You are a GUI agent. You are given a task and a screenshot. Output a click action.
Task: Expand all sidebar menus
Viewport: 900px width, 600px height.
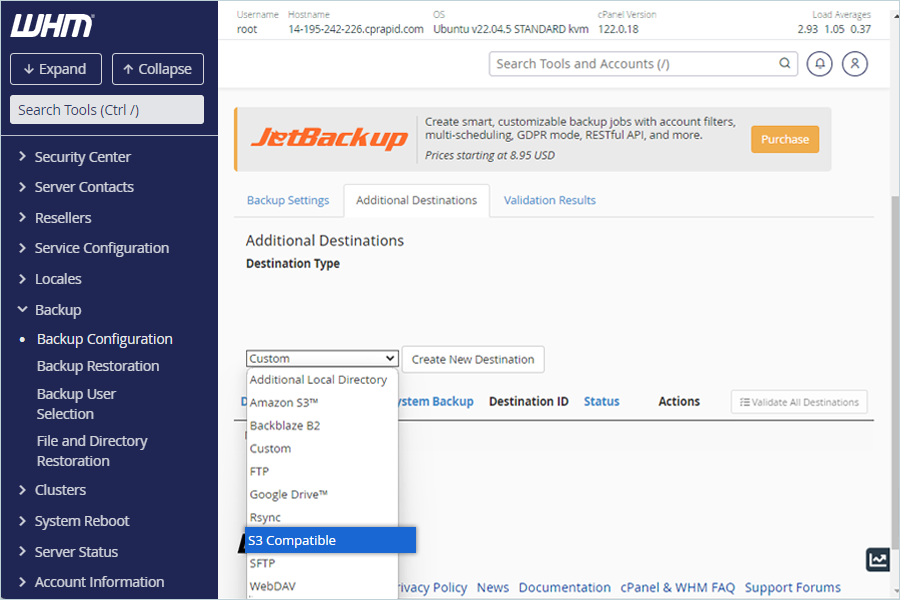(56, 69)
